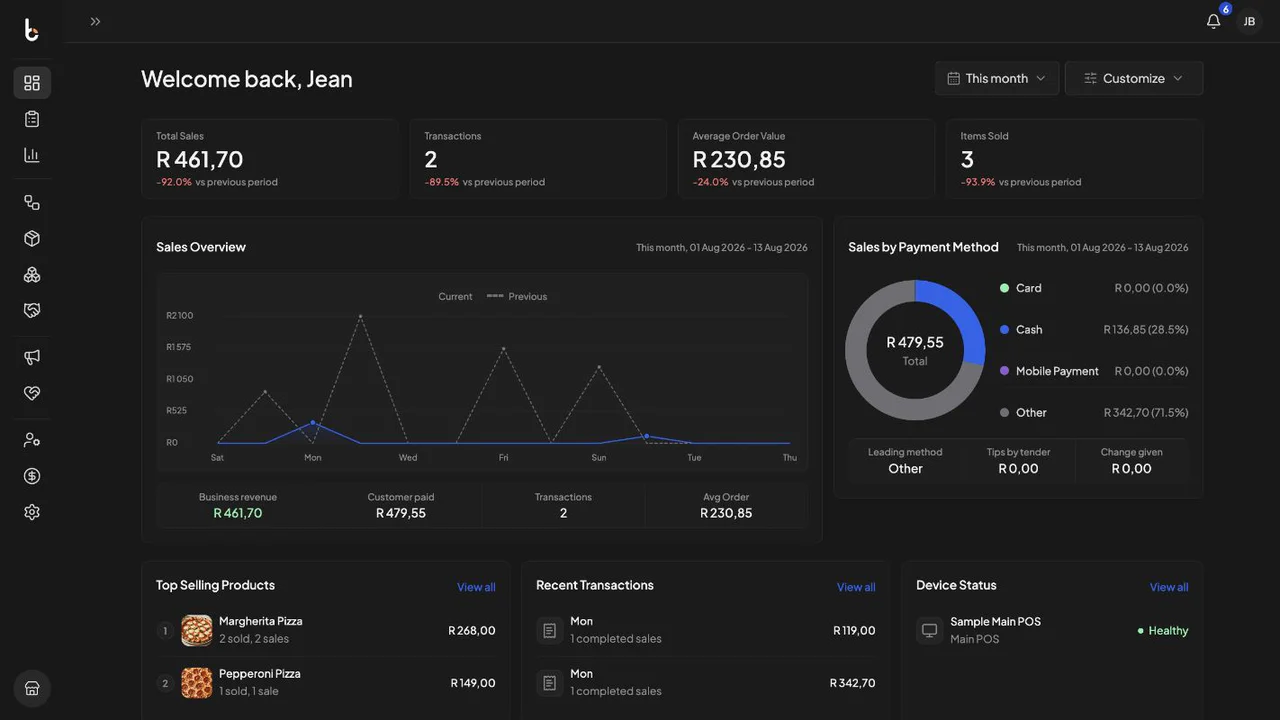This screenshot has width=1280, height=720.
Task: Open the megaphone marketing icon
Action: click(32, 357)
